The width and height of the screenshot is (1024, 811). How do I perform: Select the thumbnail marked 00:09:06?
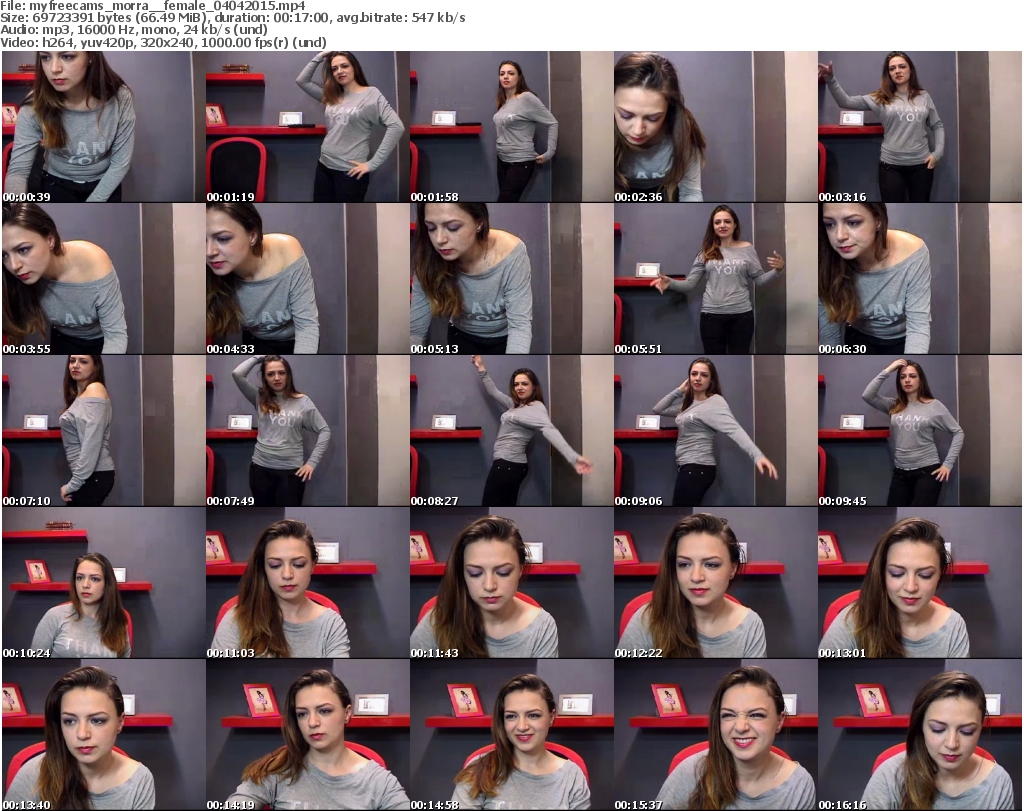(x=714, y=431)
